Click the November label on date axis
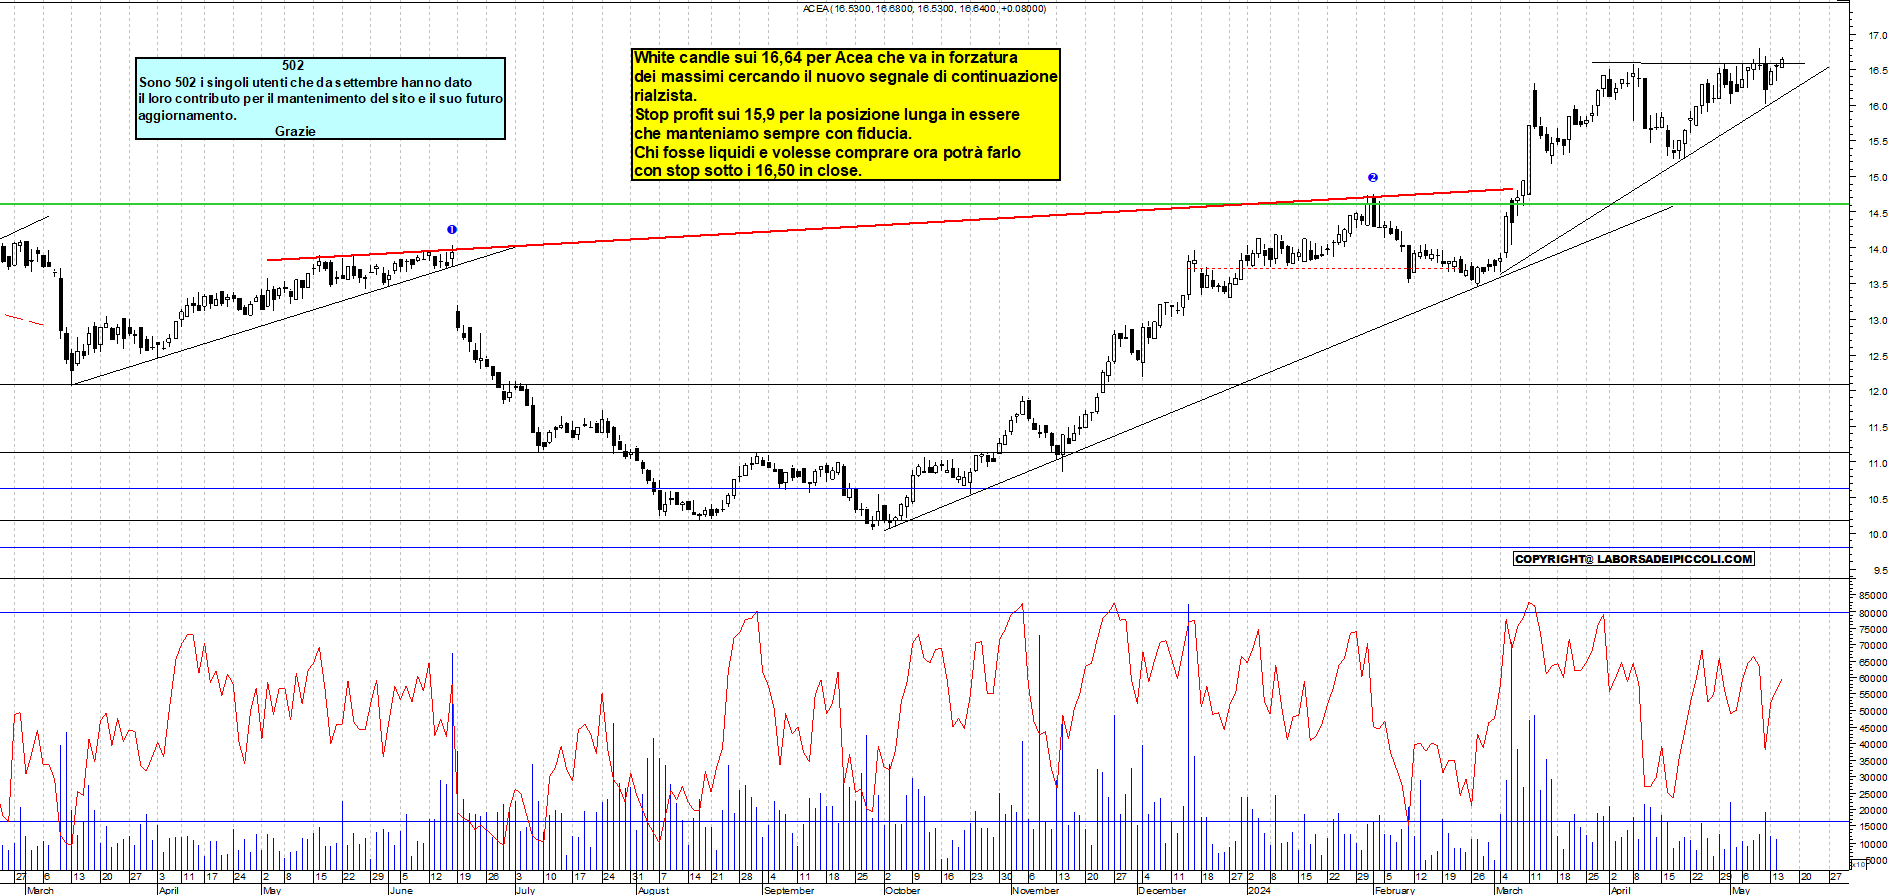1890x895 pixels. (x=1035, y=890)
